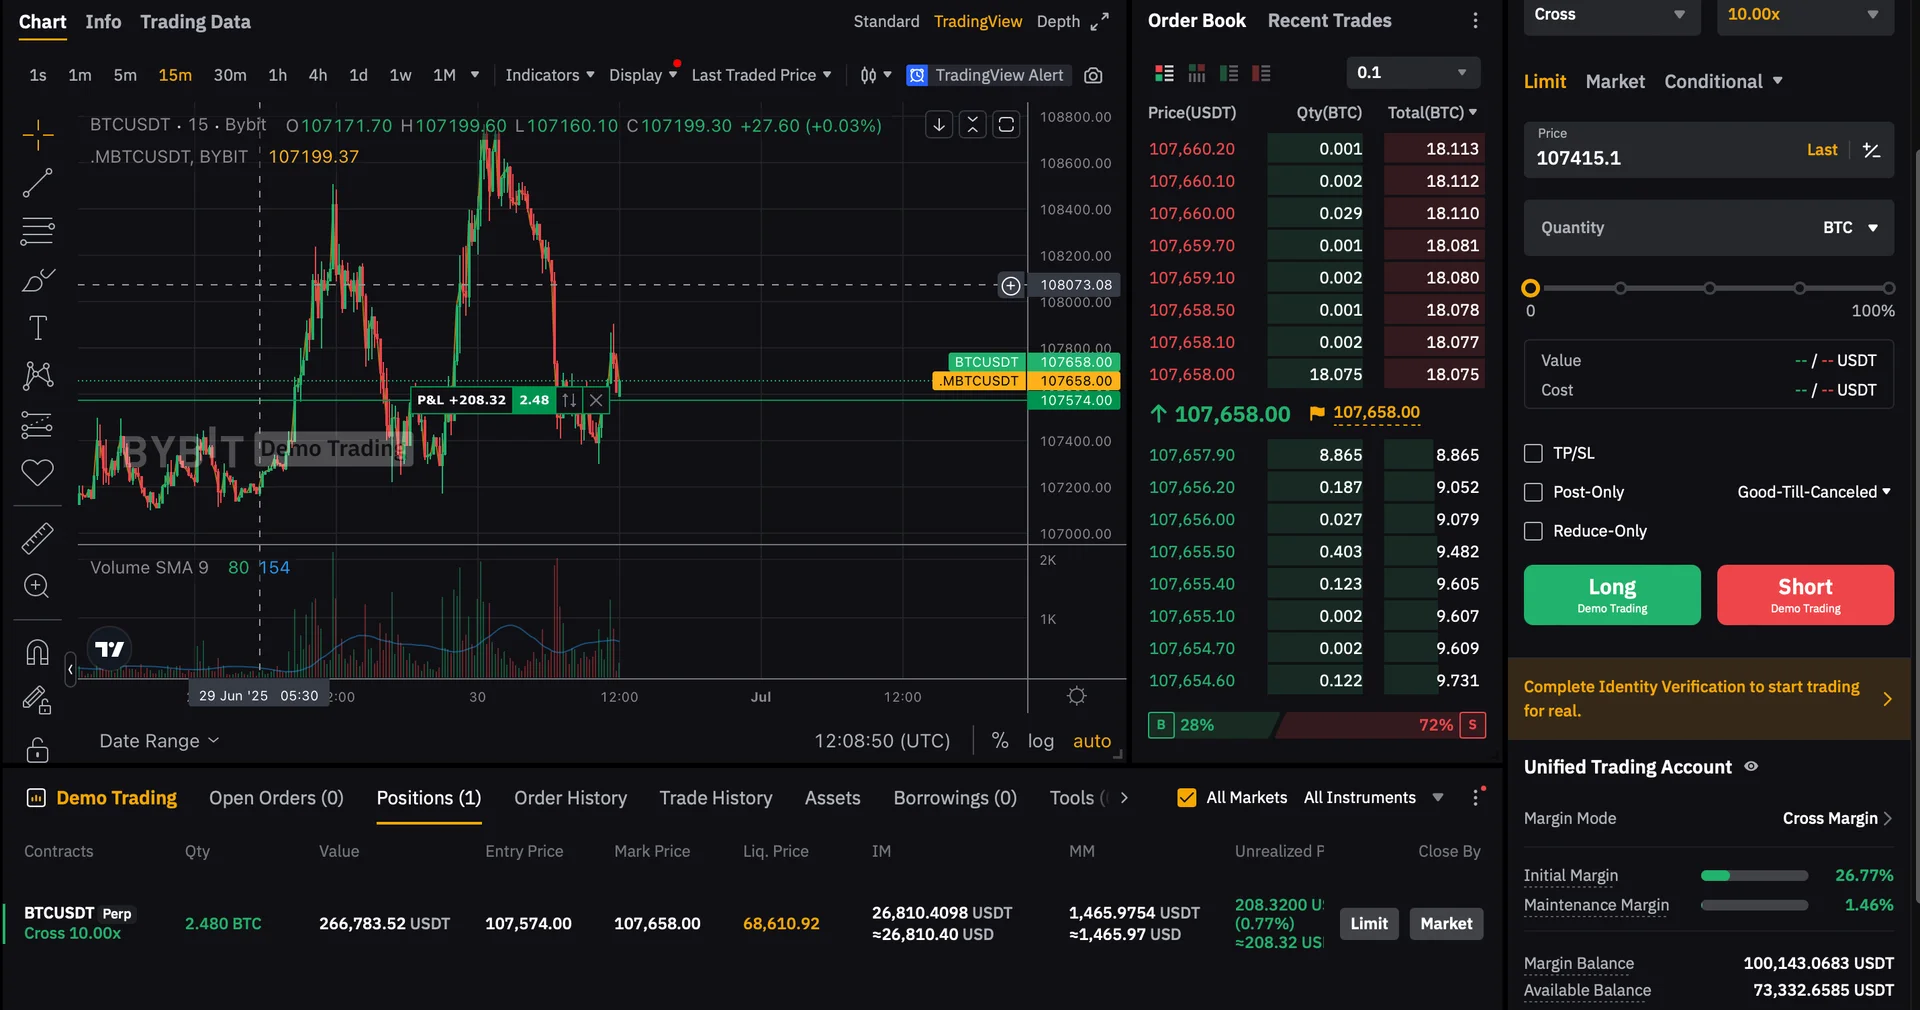Select the ruler measure tool
The width and height of the screenshot is (1920, 1010).
[37, 538]
